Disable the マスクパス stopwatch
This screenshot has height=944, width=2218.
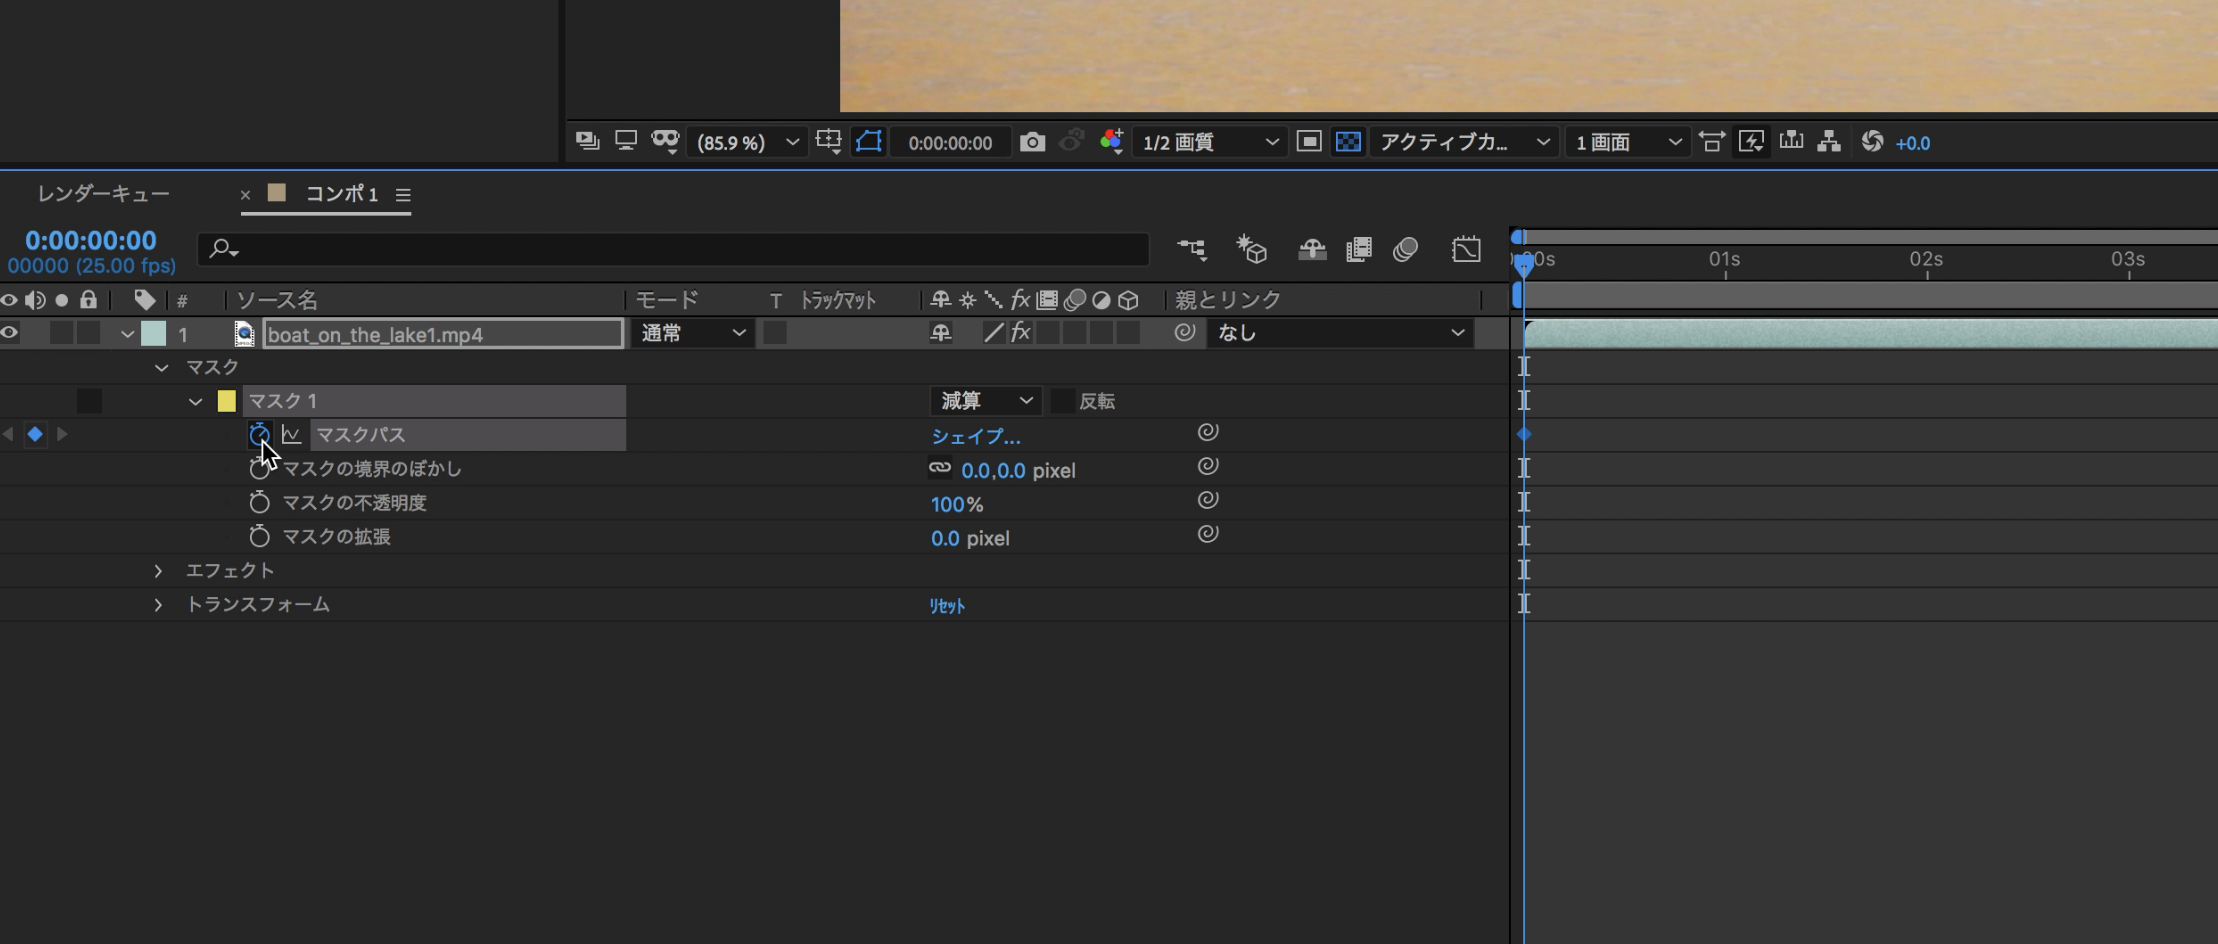point(259,434)
